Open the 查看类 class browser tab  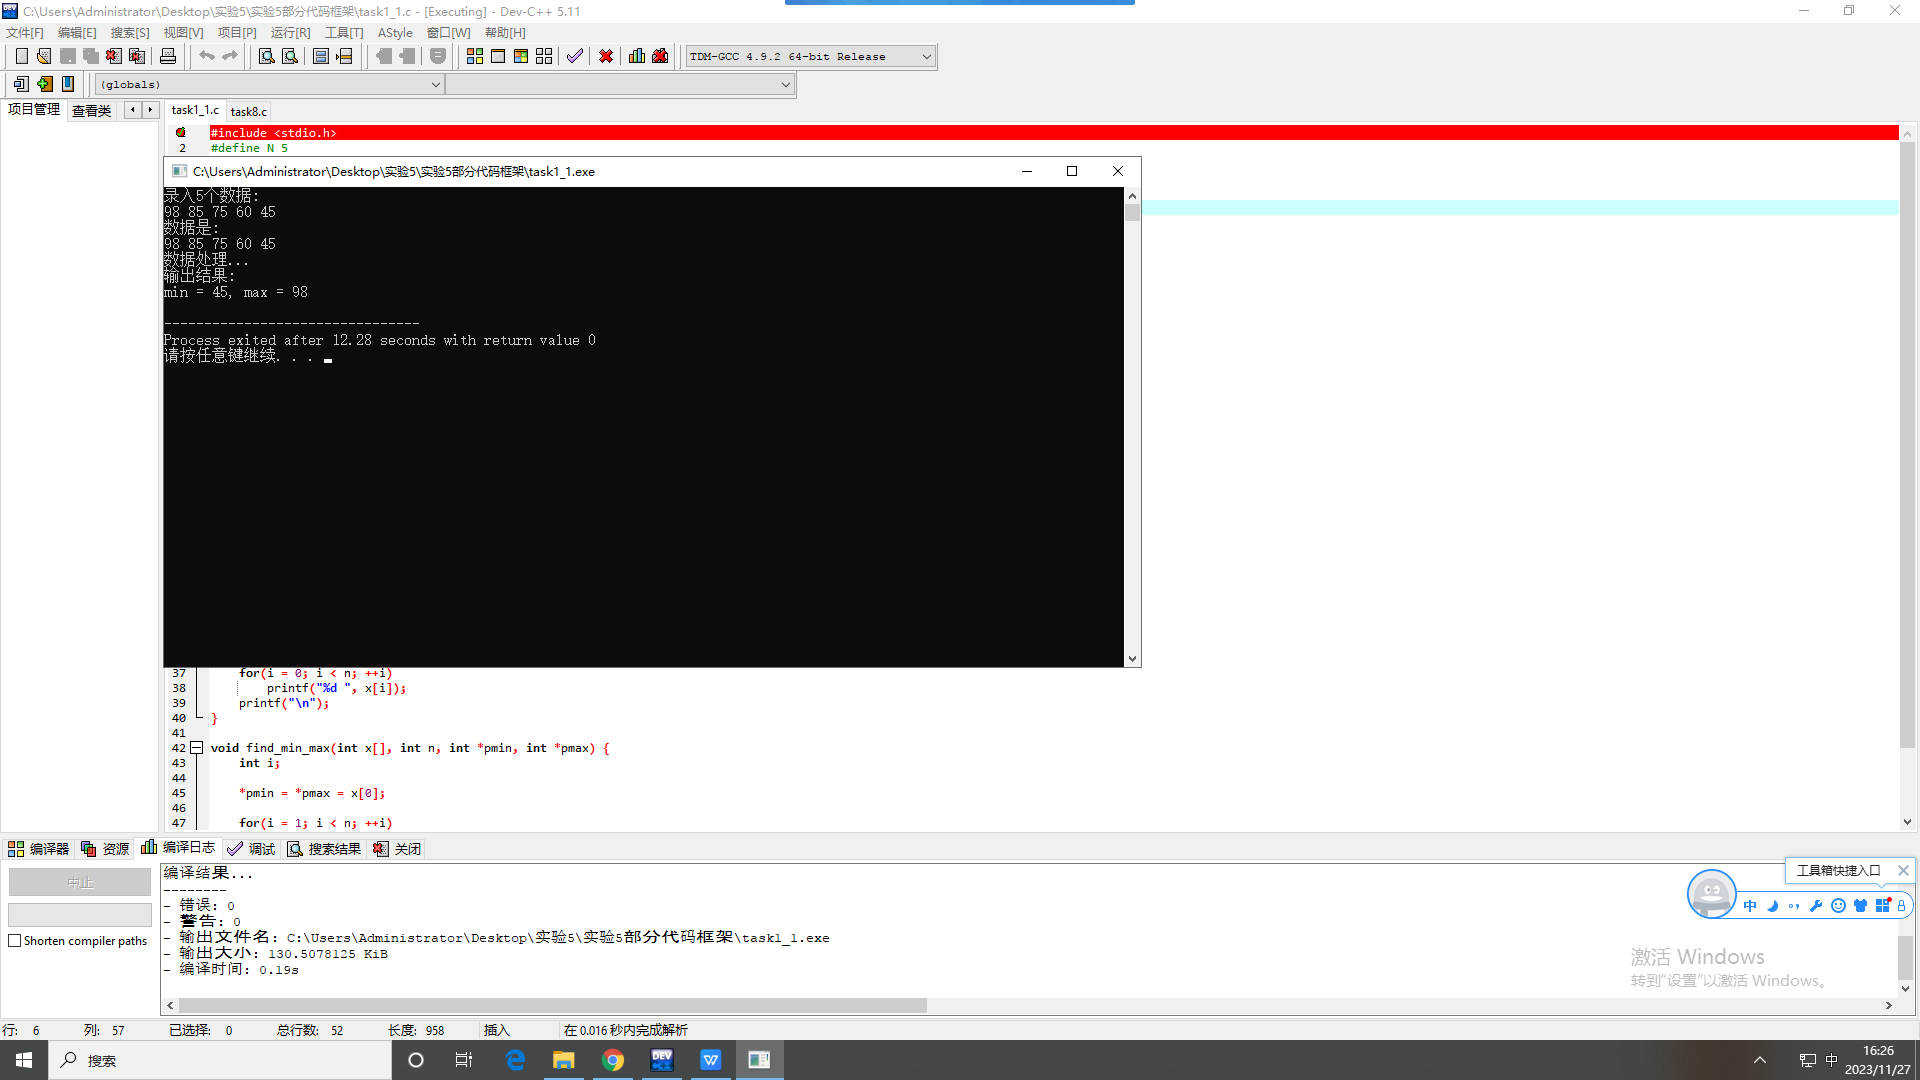[91, 111]
